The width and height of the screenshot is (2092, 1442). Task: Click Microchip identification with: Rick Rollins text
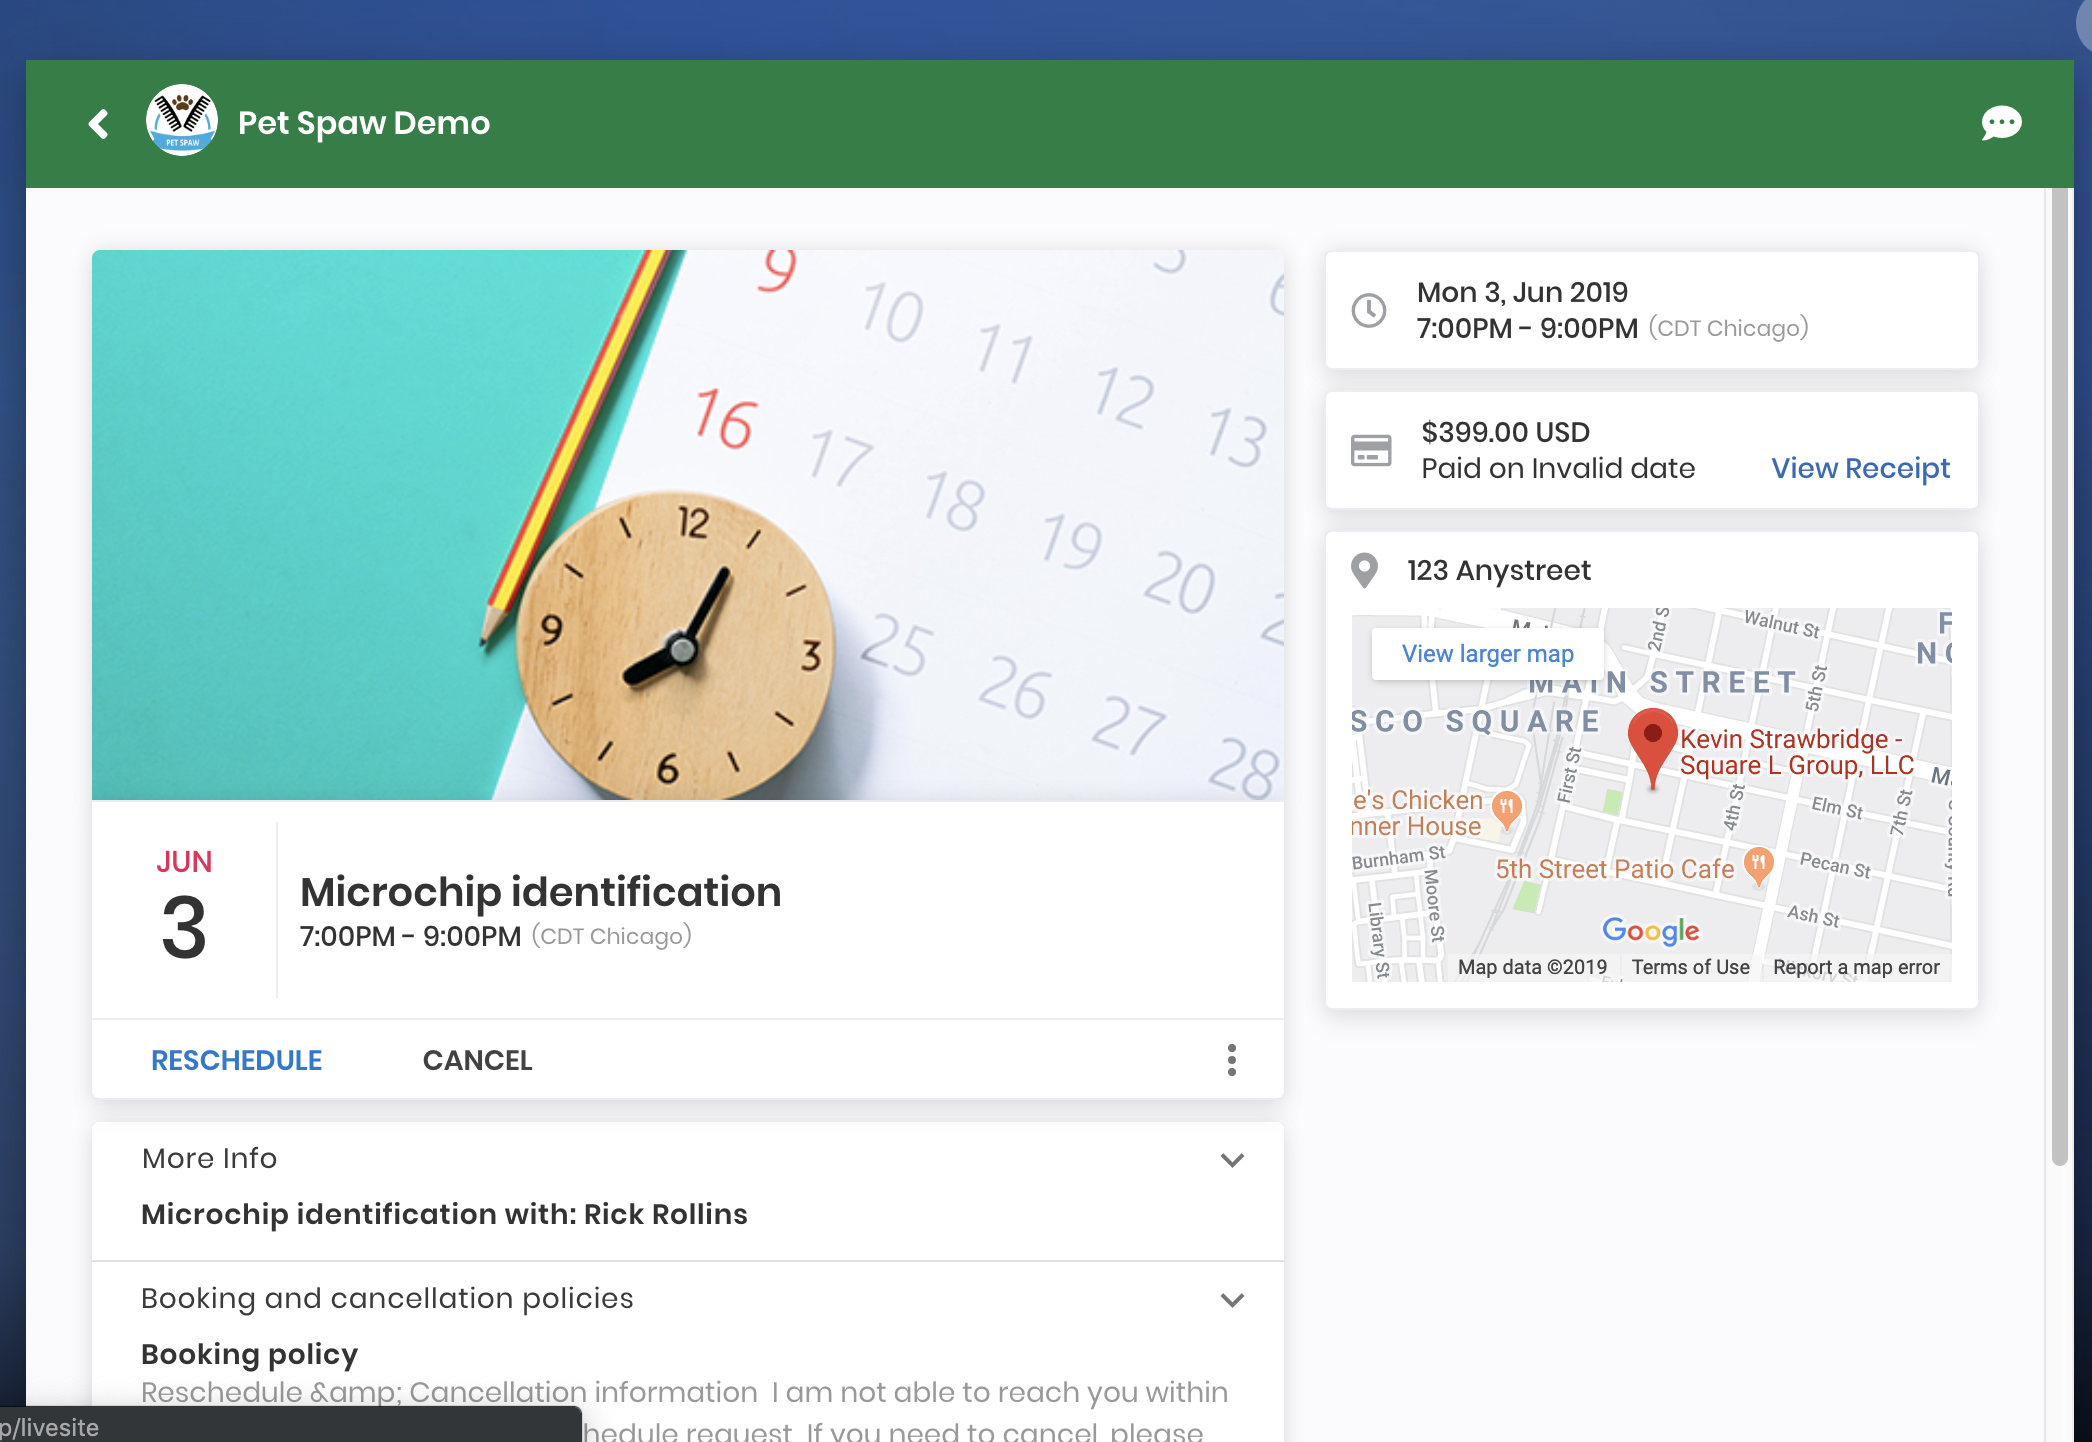coord(444,1214)
